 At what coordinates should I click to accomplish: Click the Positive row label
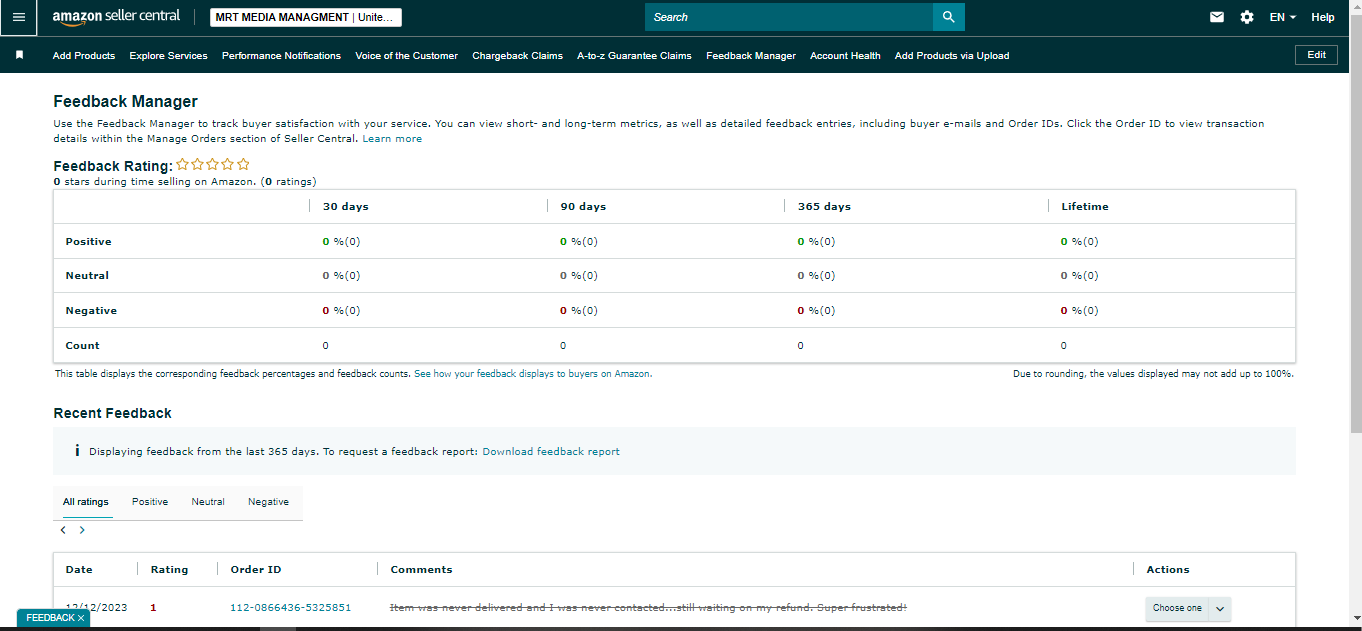click(88, 242)
